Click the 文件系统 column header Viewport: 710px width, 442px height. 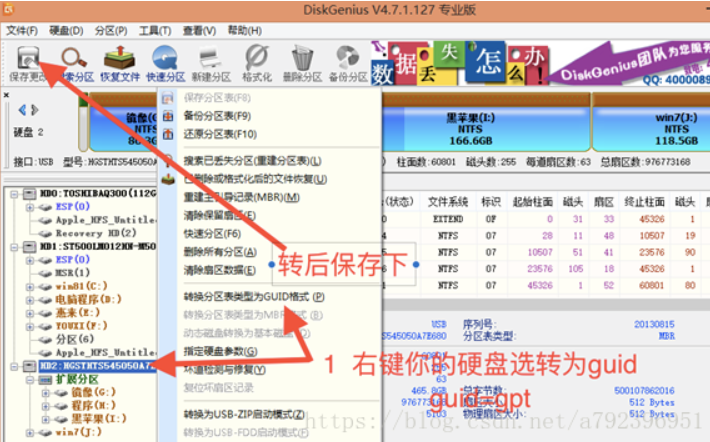pos(448,202)
